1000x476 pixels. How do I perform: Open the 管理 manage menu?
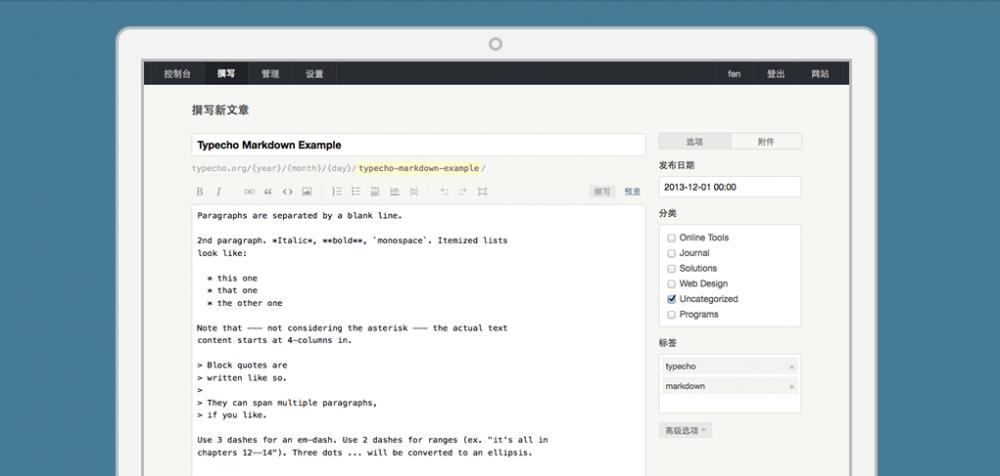coord(270,74)
